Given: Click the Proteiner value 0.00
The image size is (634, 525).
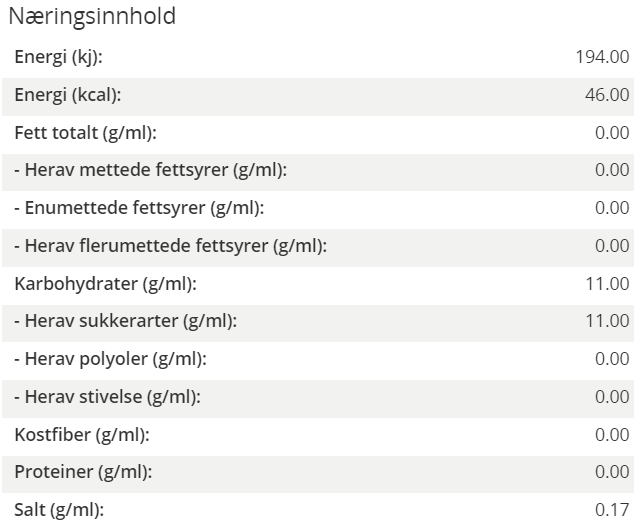Looking at the screenshot, I should click(612, 472).
